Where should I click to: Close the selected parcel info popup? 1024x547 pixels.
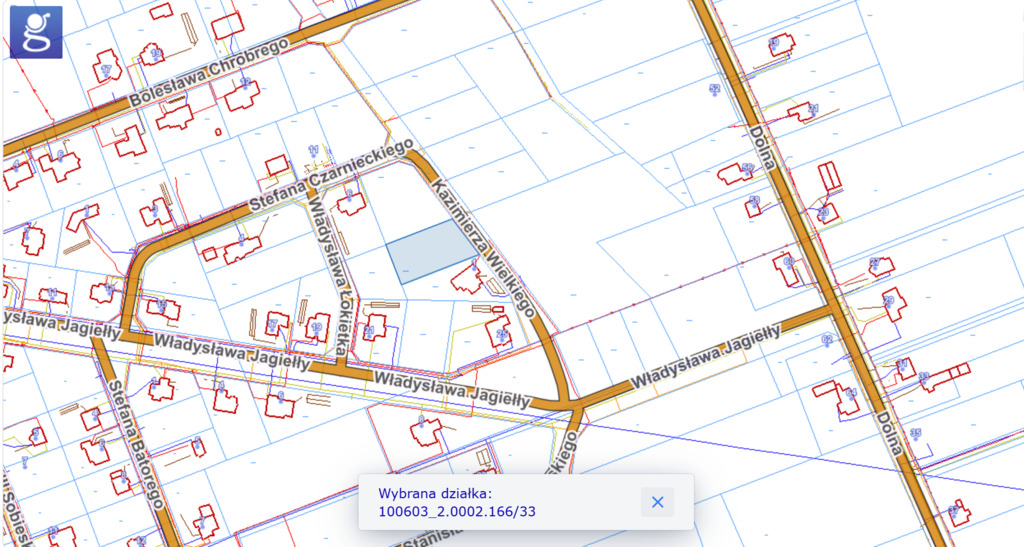pos(657,502)
